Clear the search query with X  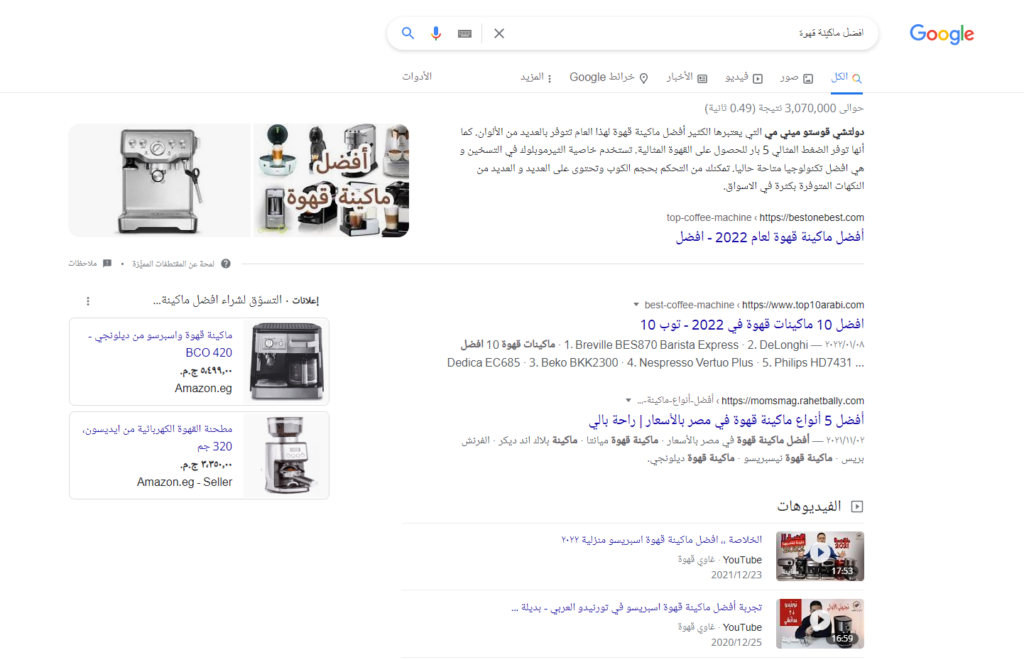[x=499, y=33]
